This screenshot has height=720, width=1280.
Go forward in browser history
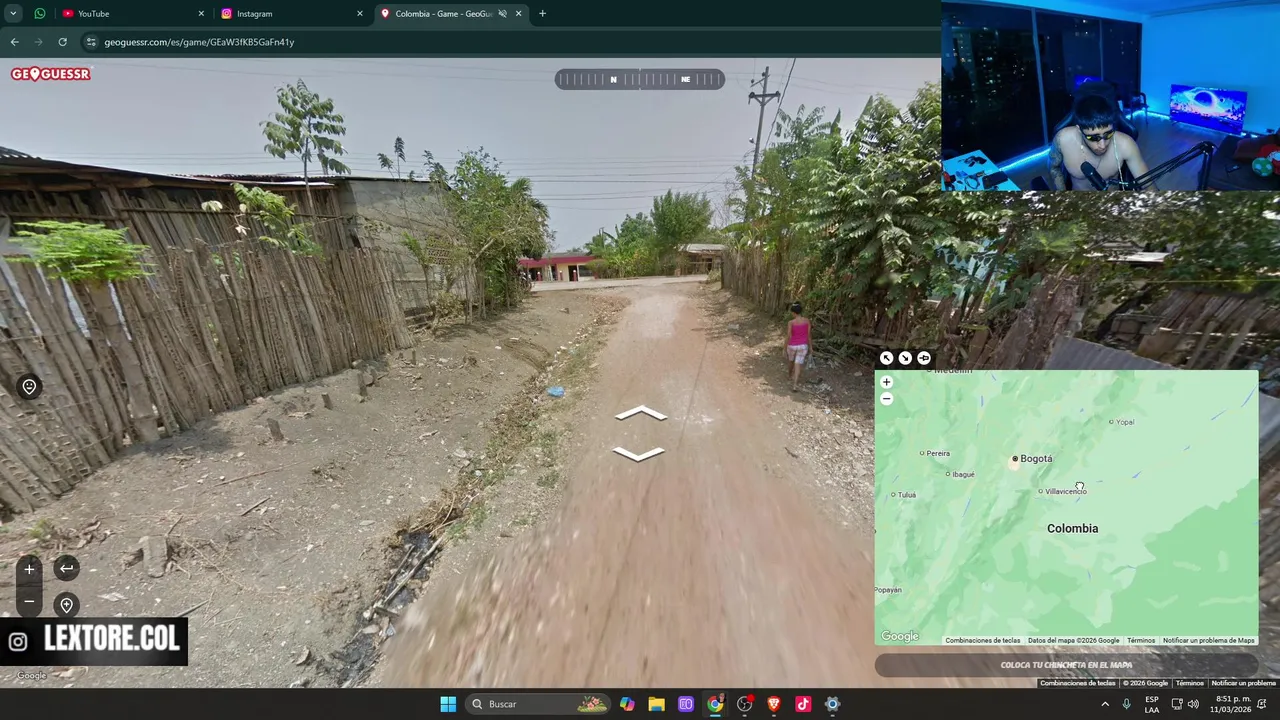(x=38, y=42)
